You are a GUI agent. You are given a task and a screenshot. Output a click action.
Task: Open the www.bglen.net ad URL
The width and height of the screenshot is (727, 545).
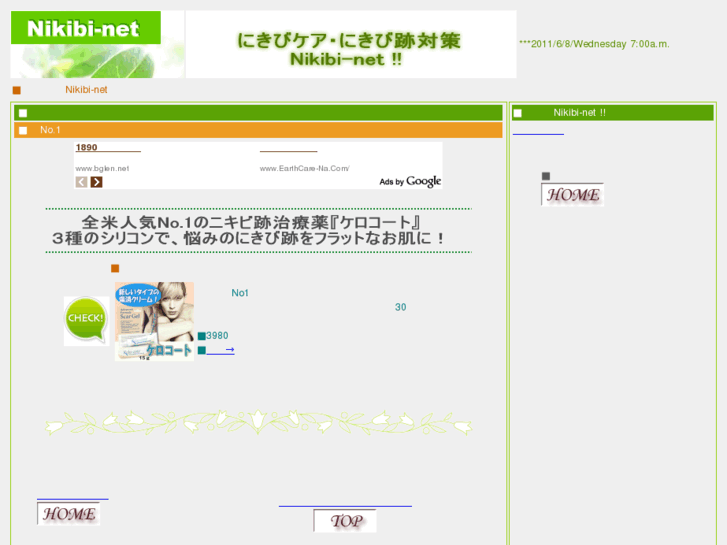coord(102,168)
